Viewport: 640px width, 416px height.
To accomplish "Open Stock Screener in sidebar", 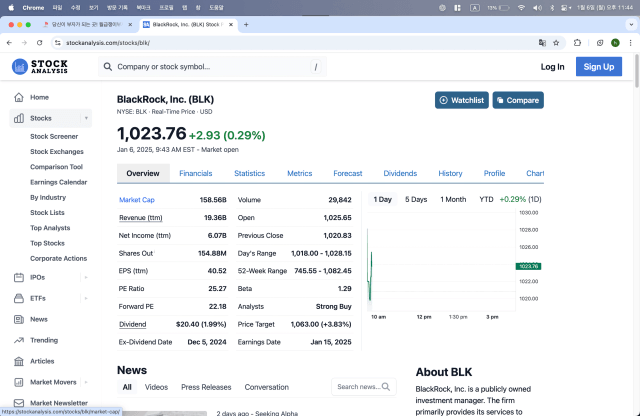I will pyautogui.click(x=54, y=136).
